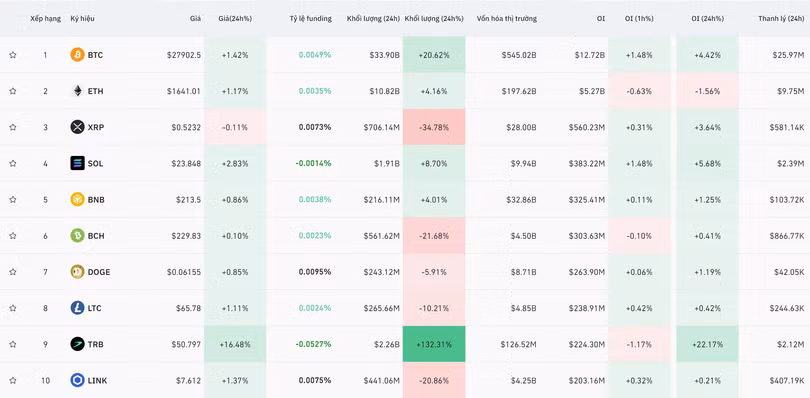This screenshot has width=810, height=398.
Task: Sort by OI (1h%) header
Action: click(x=638, y=19)
